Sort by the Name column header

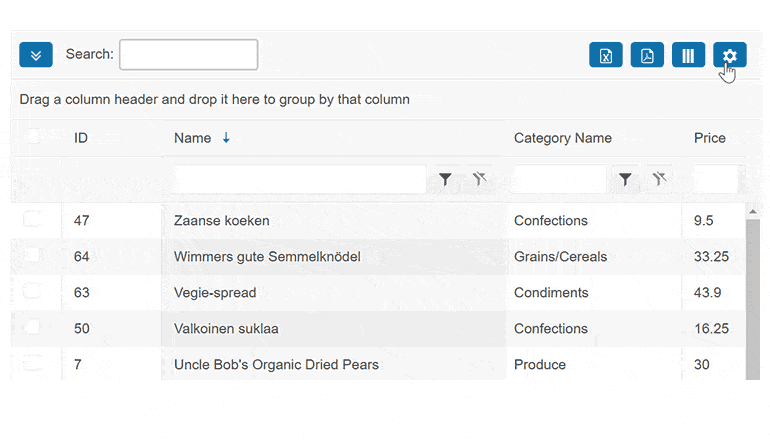coord(193,138)
